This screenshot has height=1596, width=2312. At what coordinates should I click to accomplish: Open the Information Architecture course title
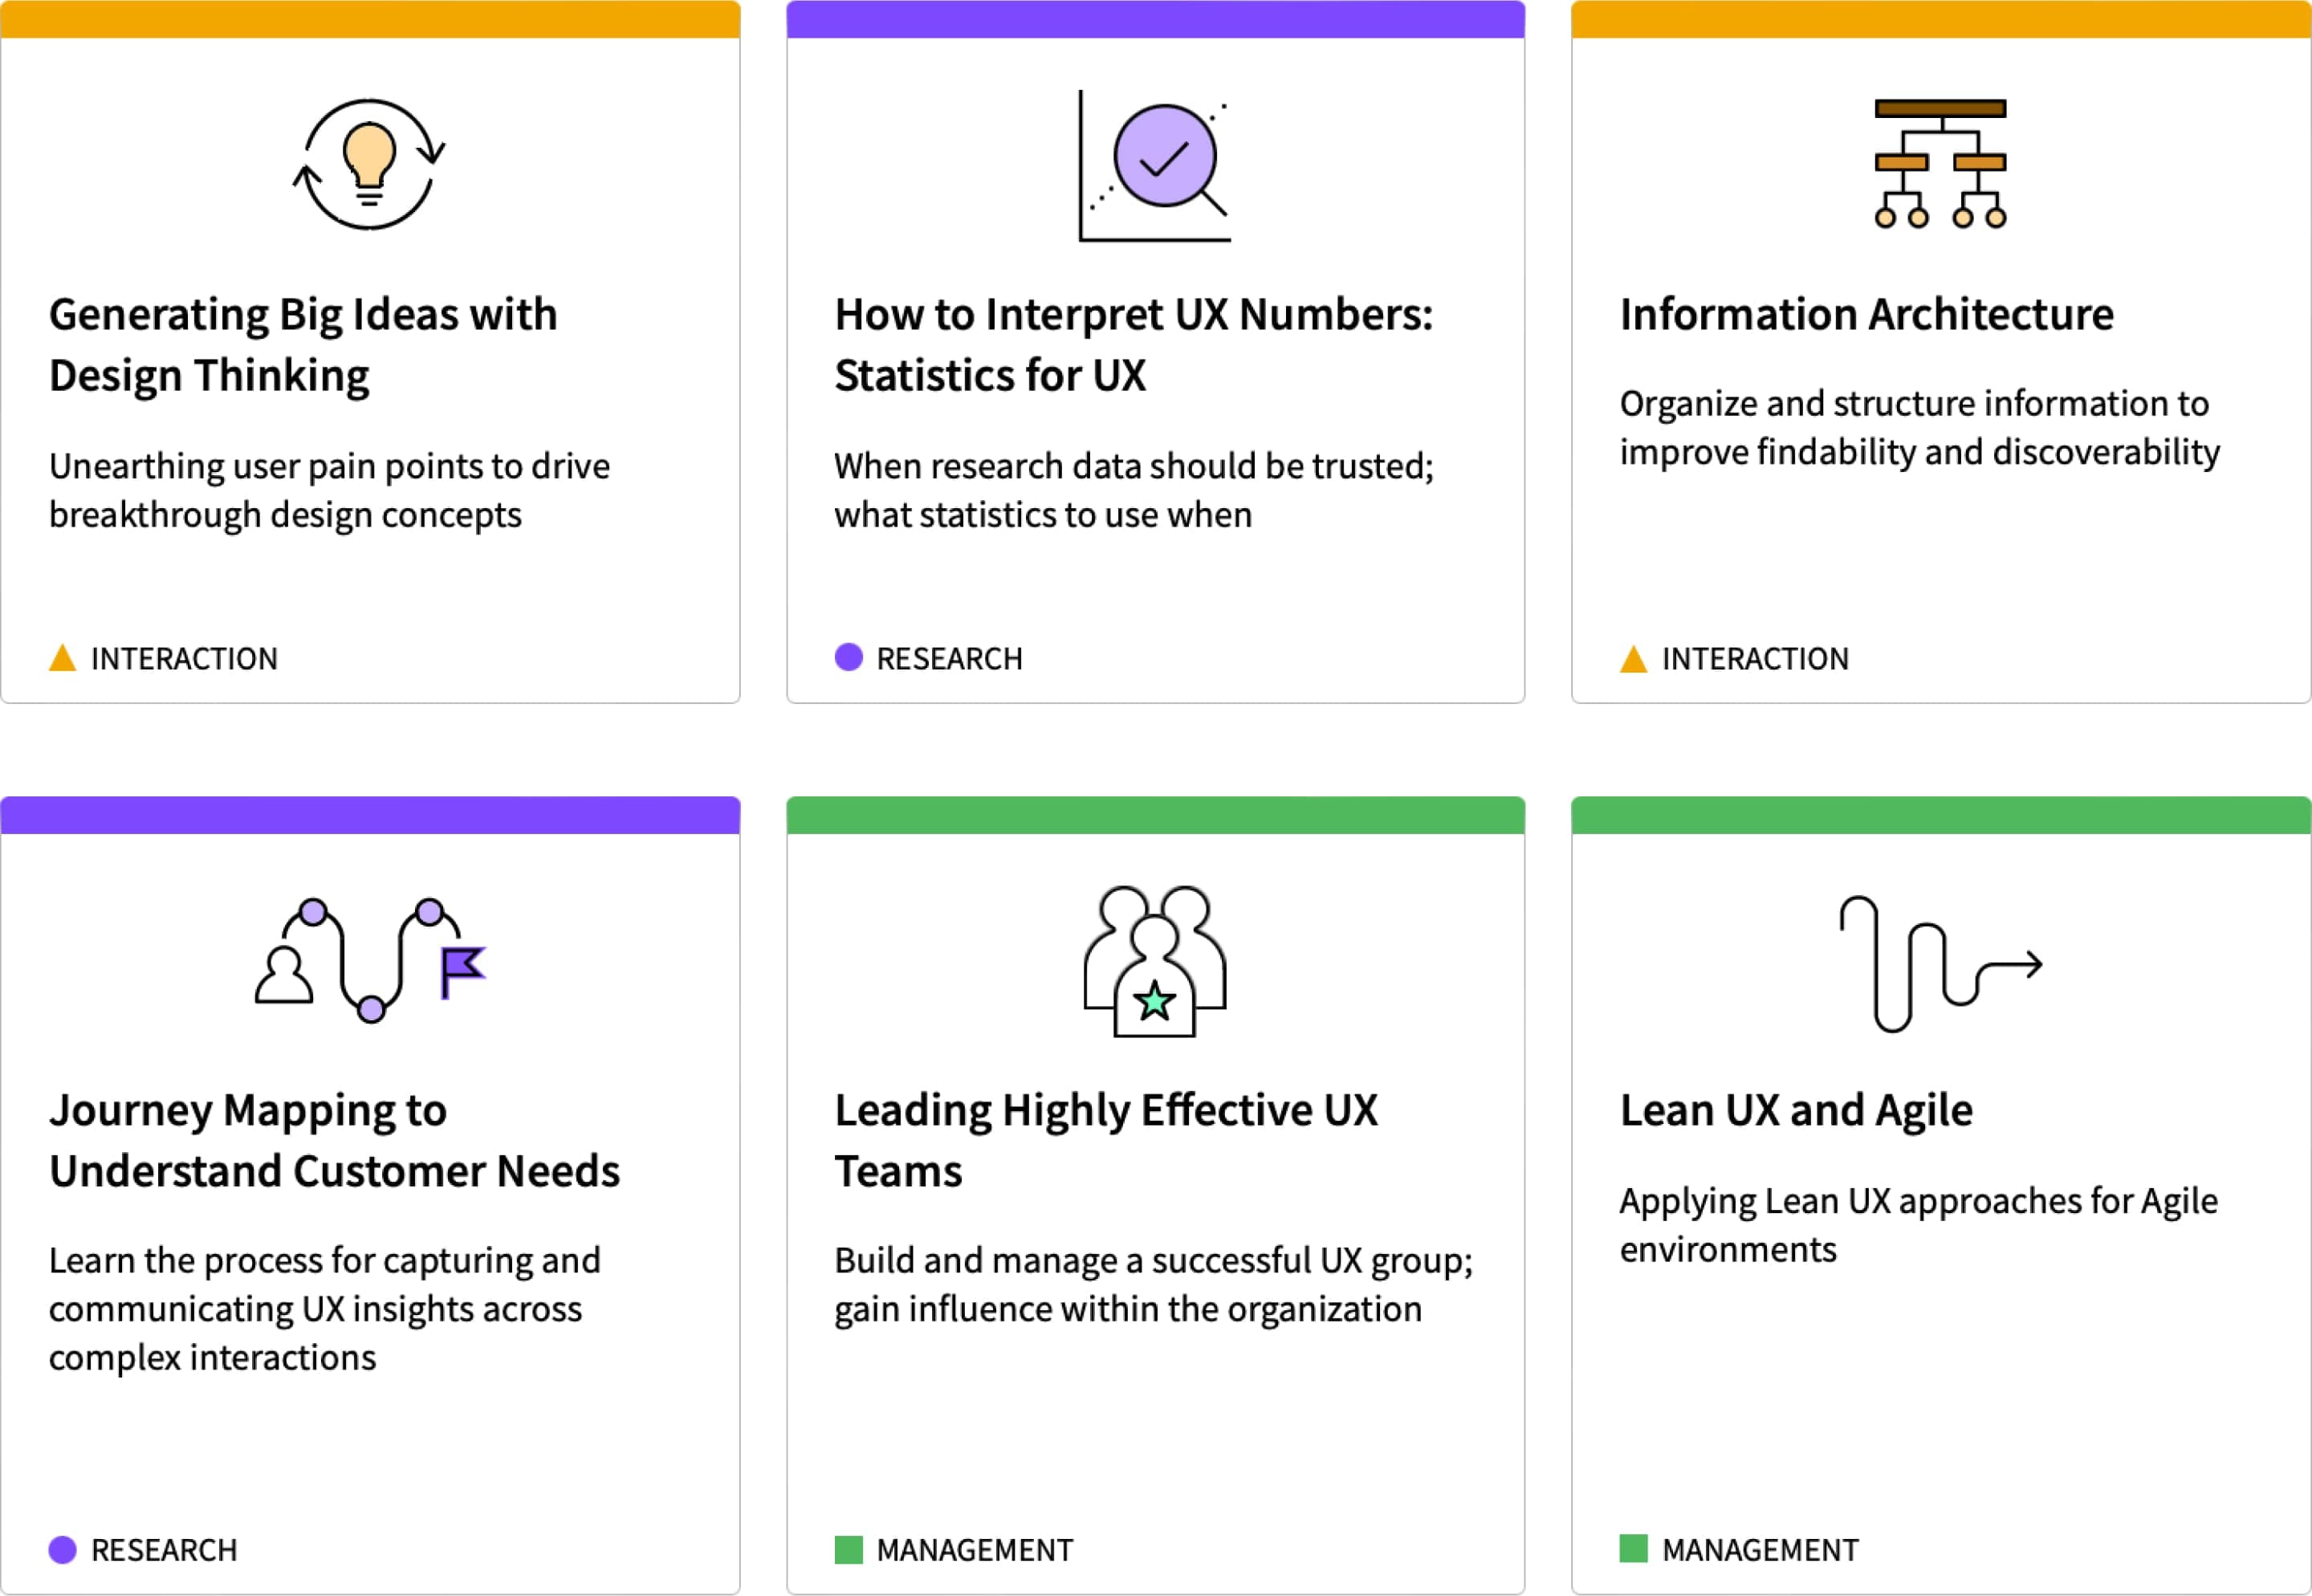tap(1866, 315)
